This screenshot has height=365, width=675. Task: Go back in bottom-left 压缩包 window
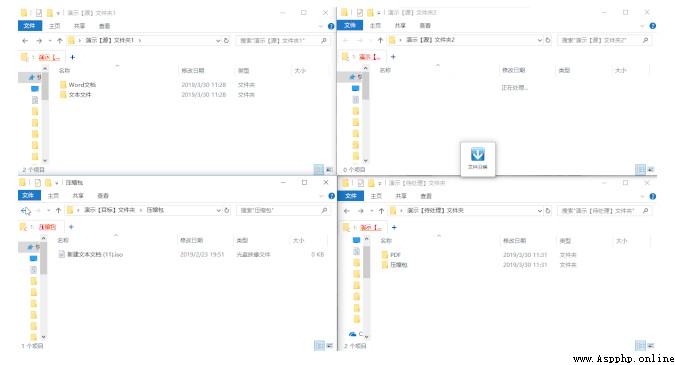click(x=24, y=210)
